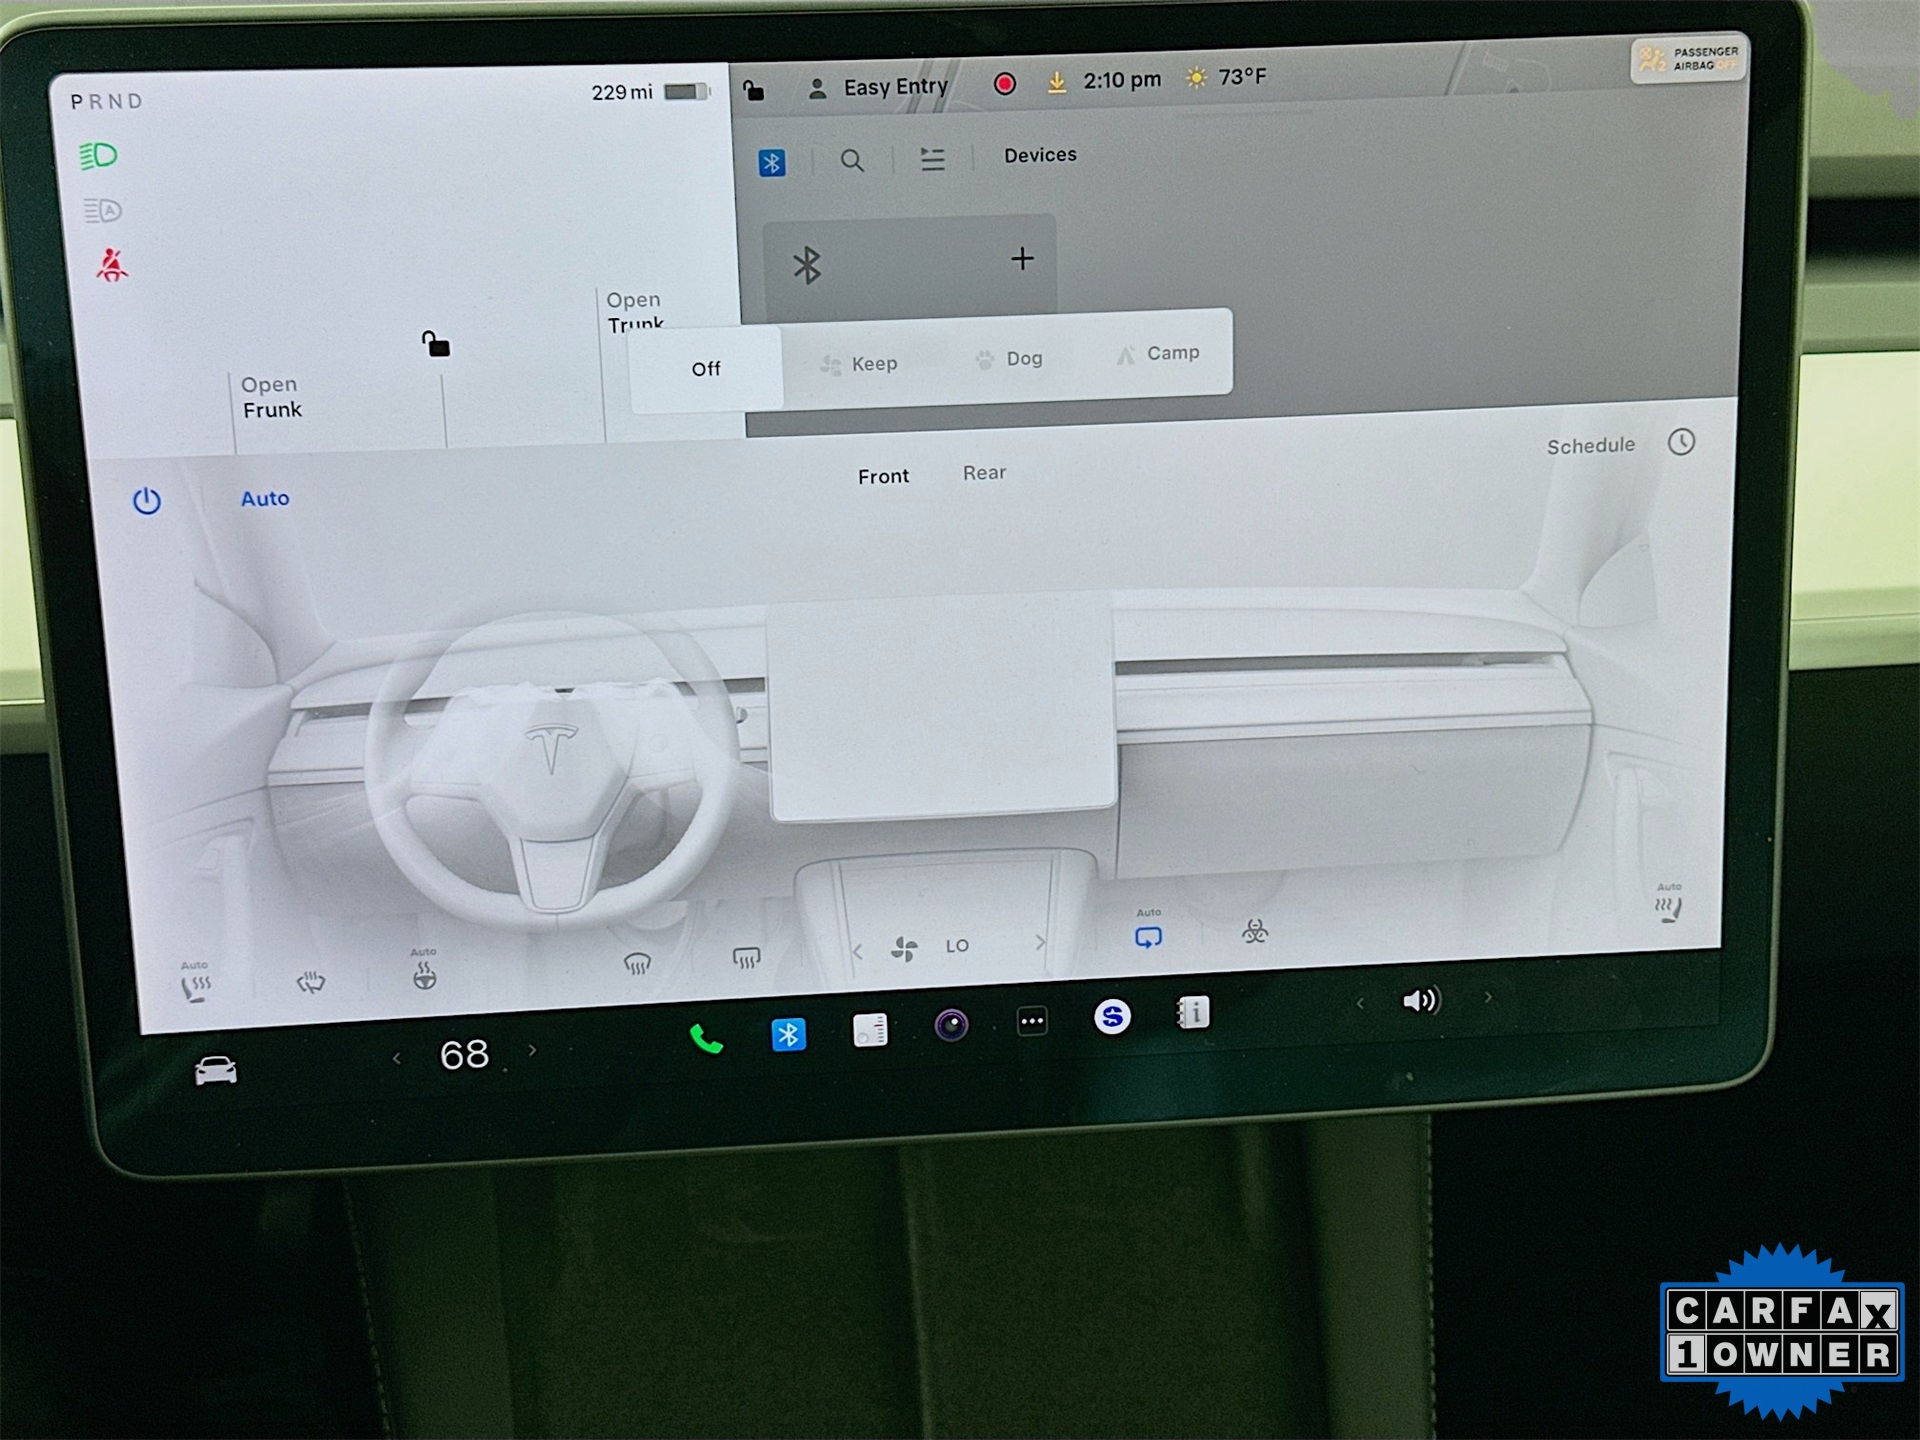
Task: Turn on the rear defrost
Action: tap(745, 958)
